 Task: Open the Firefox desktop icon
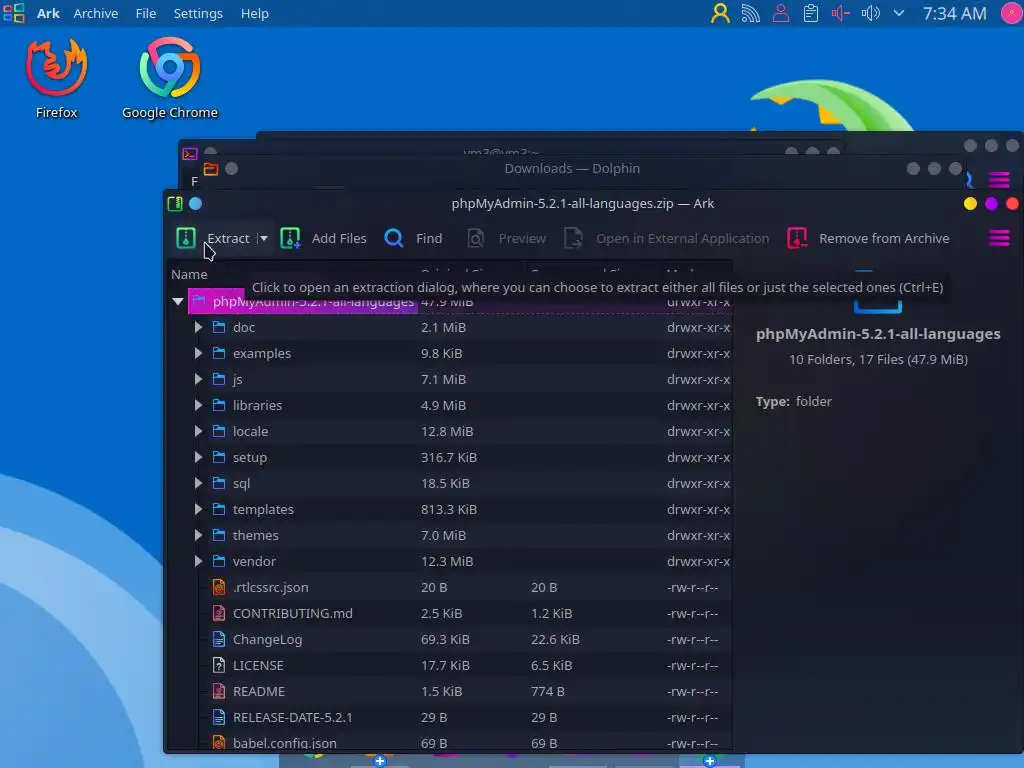[x=56, y=78]
